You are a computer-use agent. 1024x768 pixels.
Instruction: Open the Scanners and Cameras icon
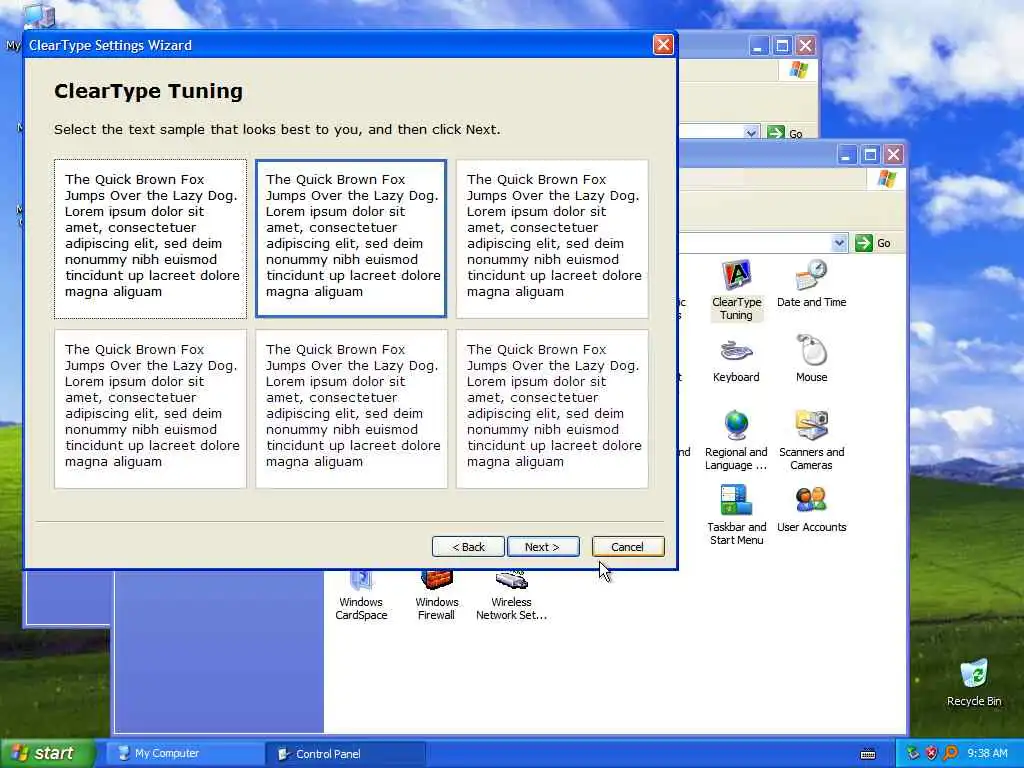(811, 440)
